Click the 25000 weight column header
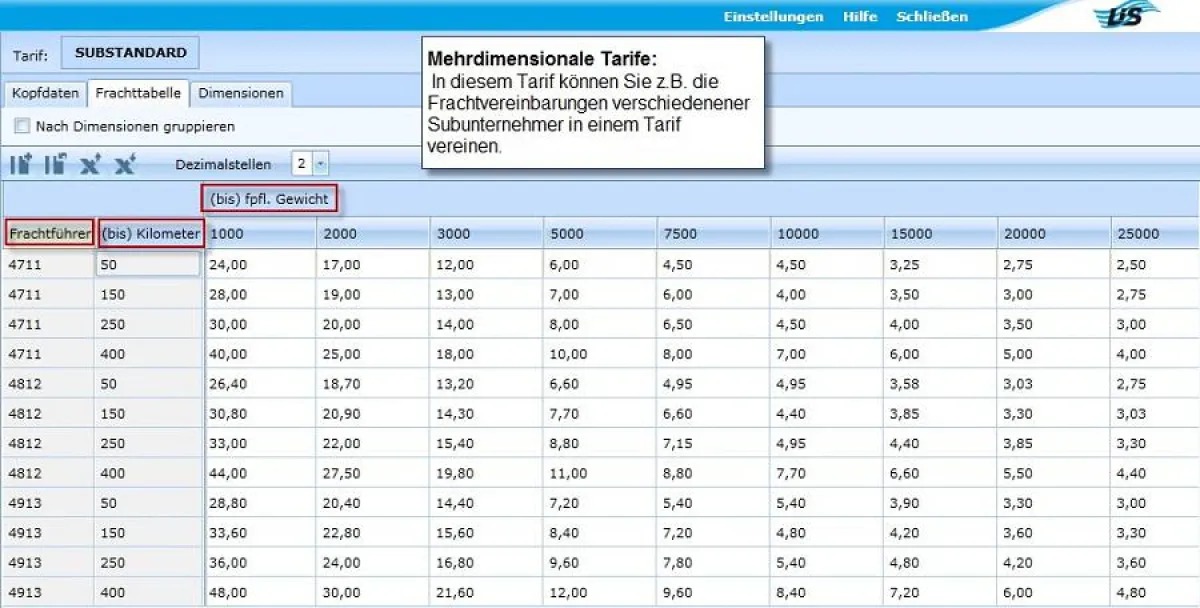Screen dimensions: 1200x608 coord(1140,232)
